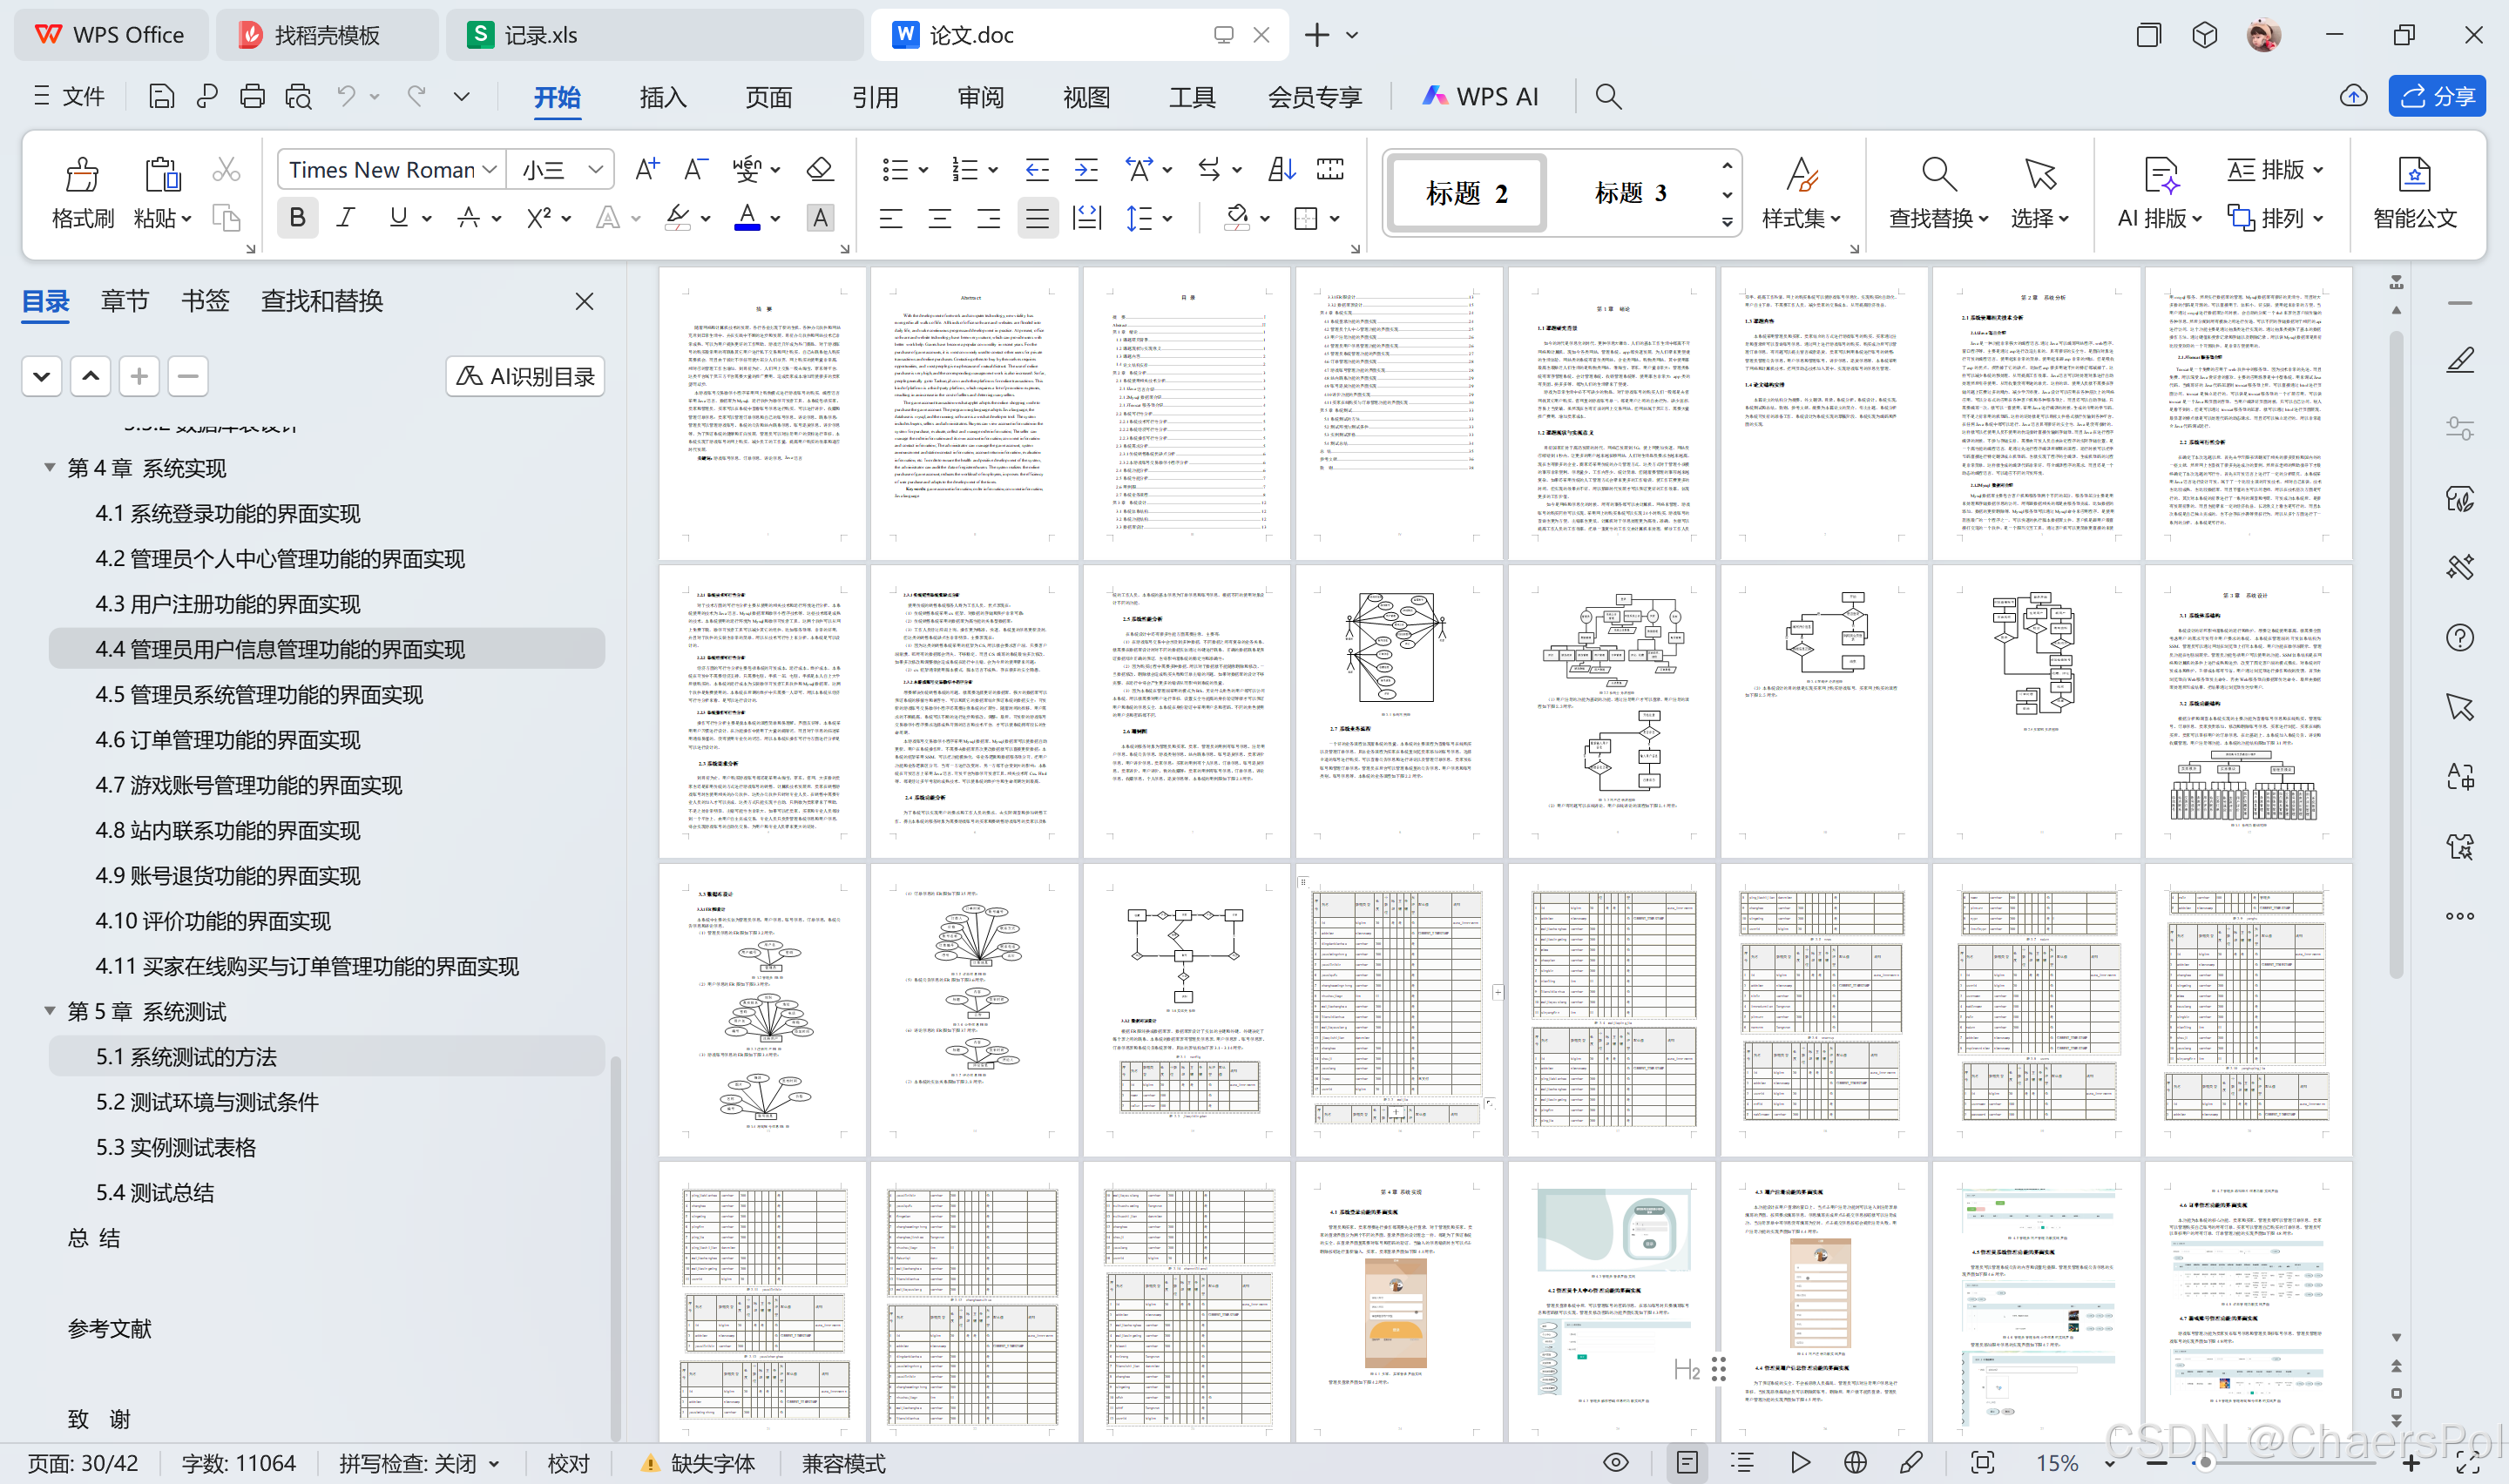The image size is (2509, 1484).
Task: Open the 视图 (View) ribbon tab
Action: 1087,97
